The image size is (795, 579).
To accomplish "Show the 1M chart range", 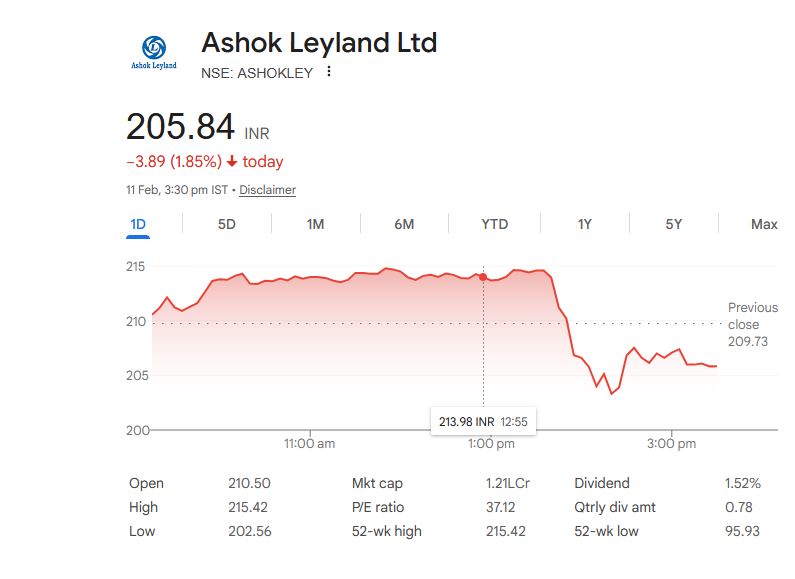I will pyautogui.click(x=315, y=224).
